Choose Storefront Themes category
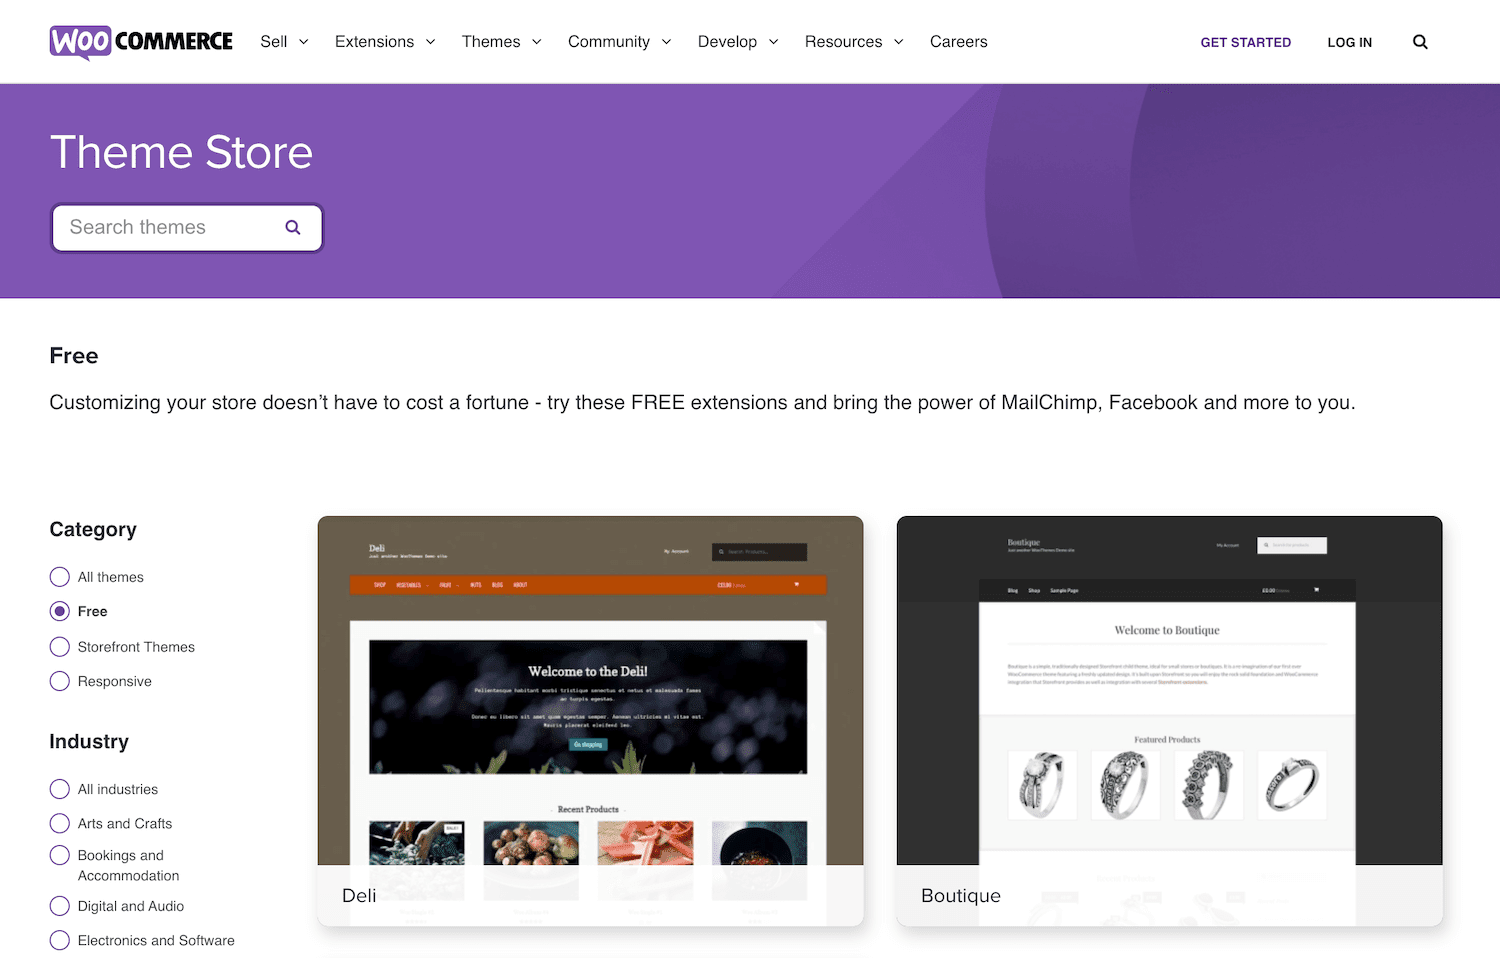 point(59,646)
